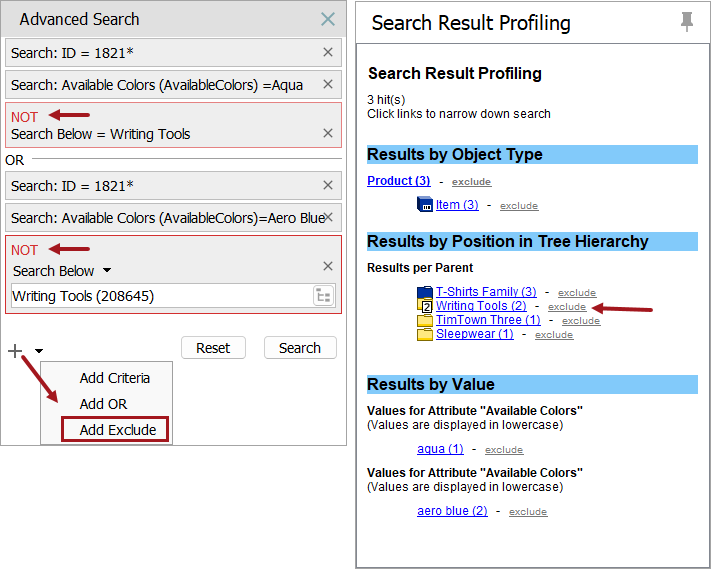
Task: Open the T-Shirts Family (3) link
Action: [486, 292]
